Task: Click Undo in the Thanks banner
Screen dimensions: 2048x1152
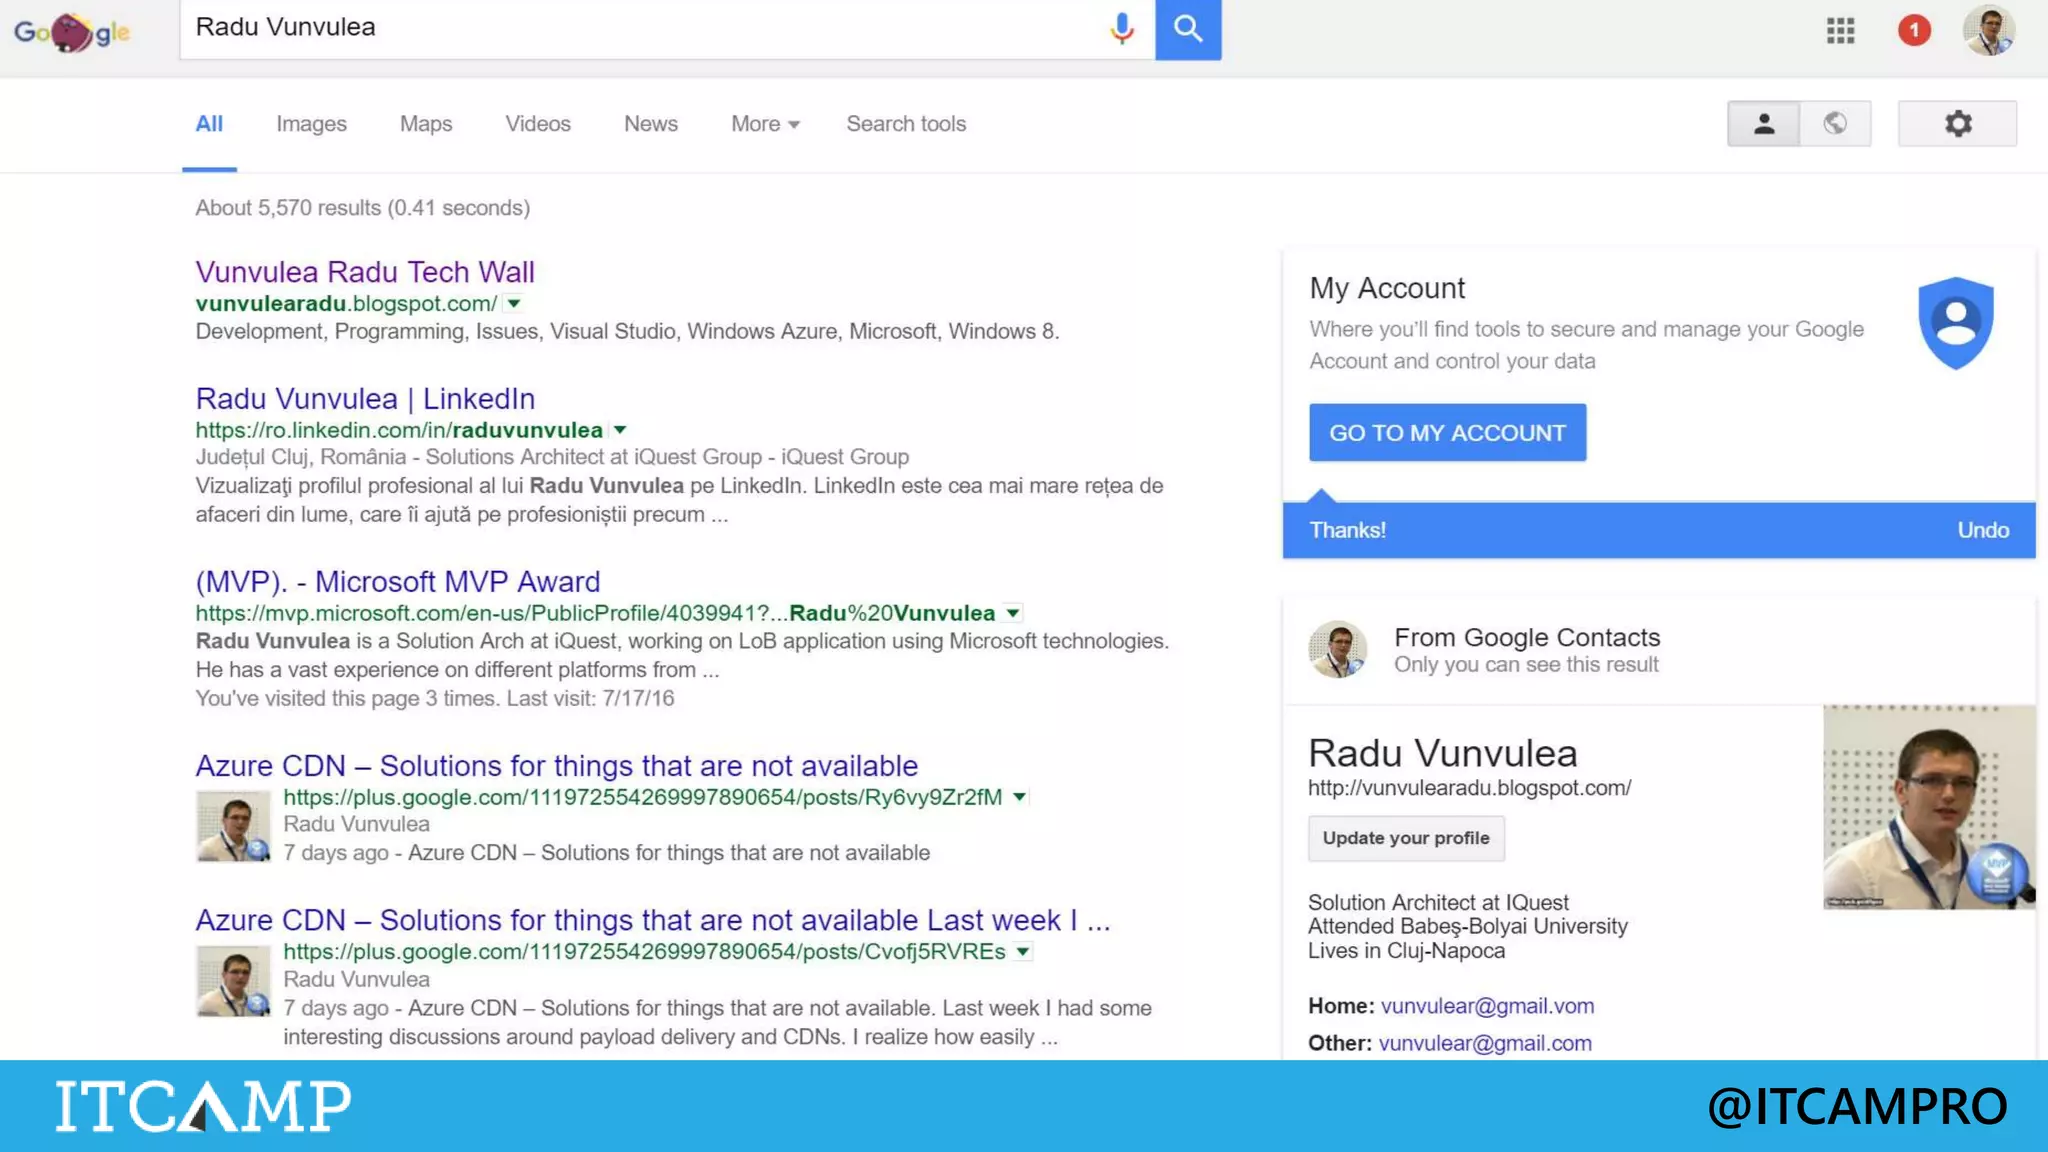Action: [1982, 530]
